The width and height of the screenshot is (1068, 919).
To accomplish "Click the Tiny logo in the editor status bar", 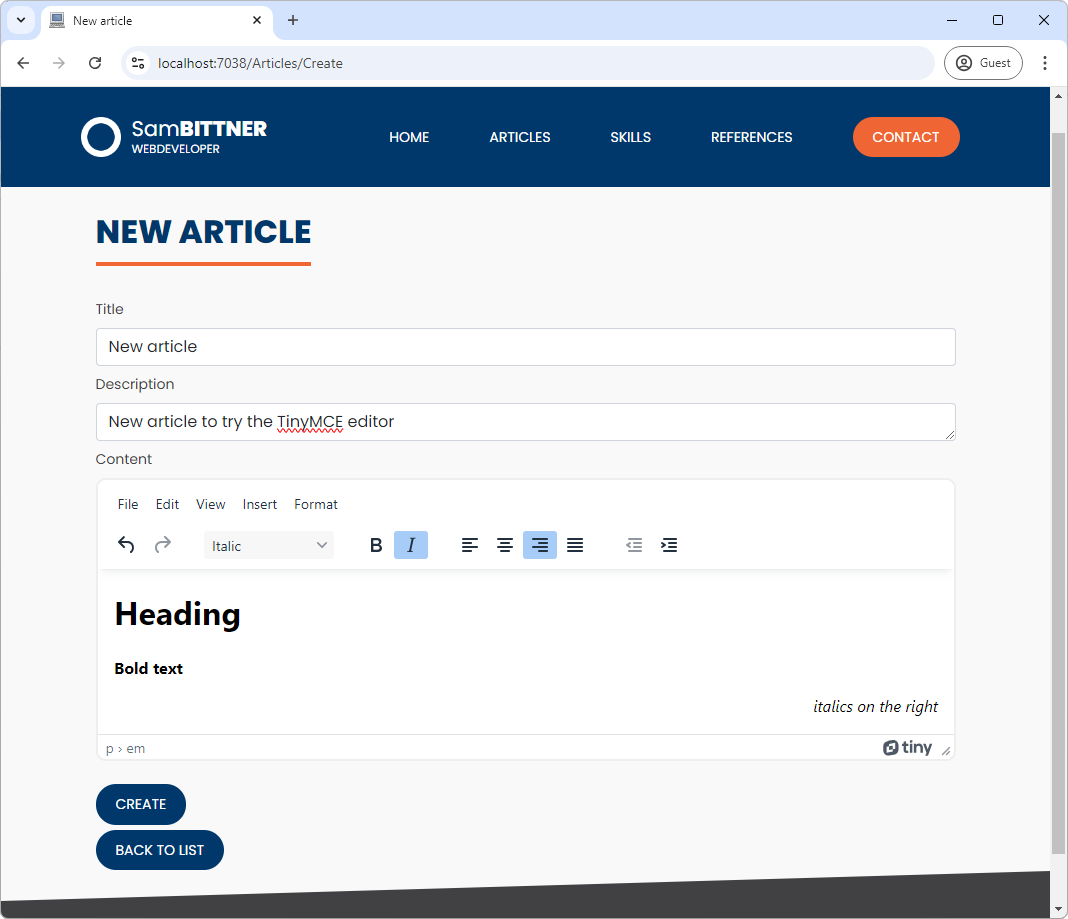I will coord(907,747).
